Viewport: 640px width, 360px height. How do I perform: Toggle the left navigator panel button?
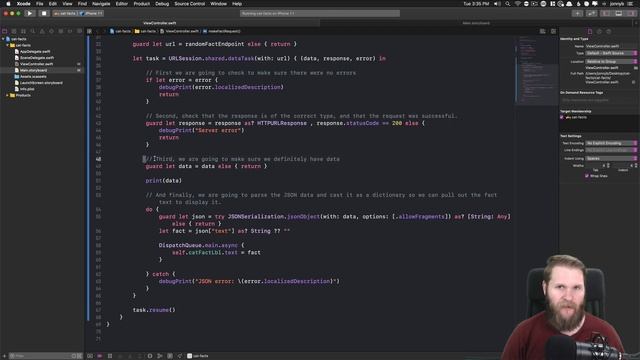tap(607, 13)
